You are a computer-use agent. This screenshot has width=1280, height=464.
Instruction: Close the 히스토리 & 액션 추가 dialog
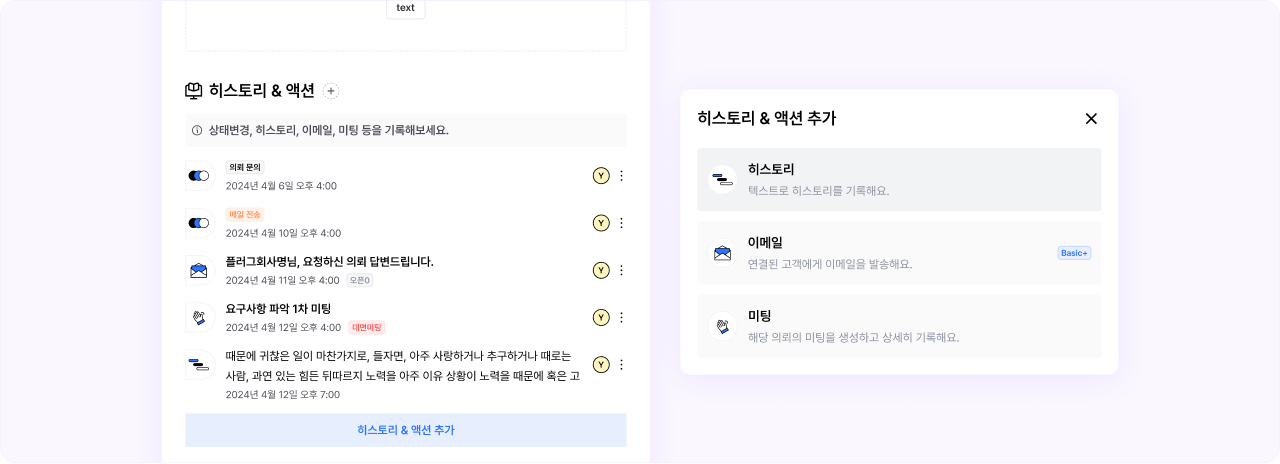tap(1091, 119)
